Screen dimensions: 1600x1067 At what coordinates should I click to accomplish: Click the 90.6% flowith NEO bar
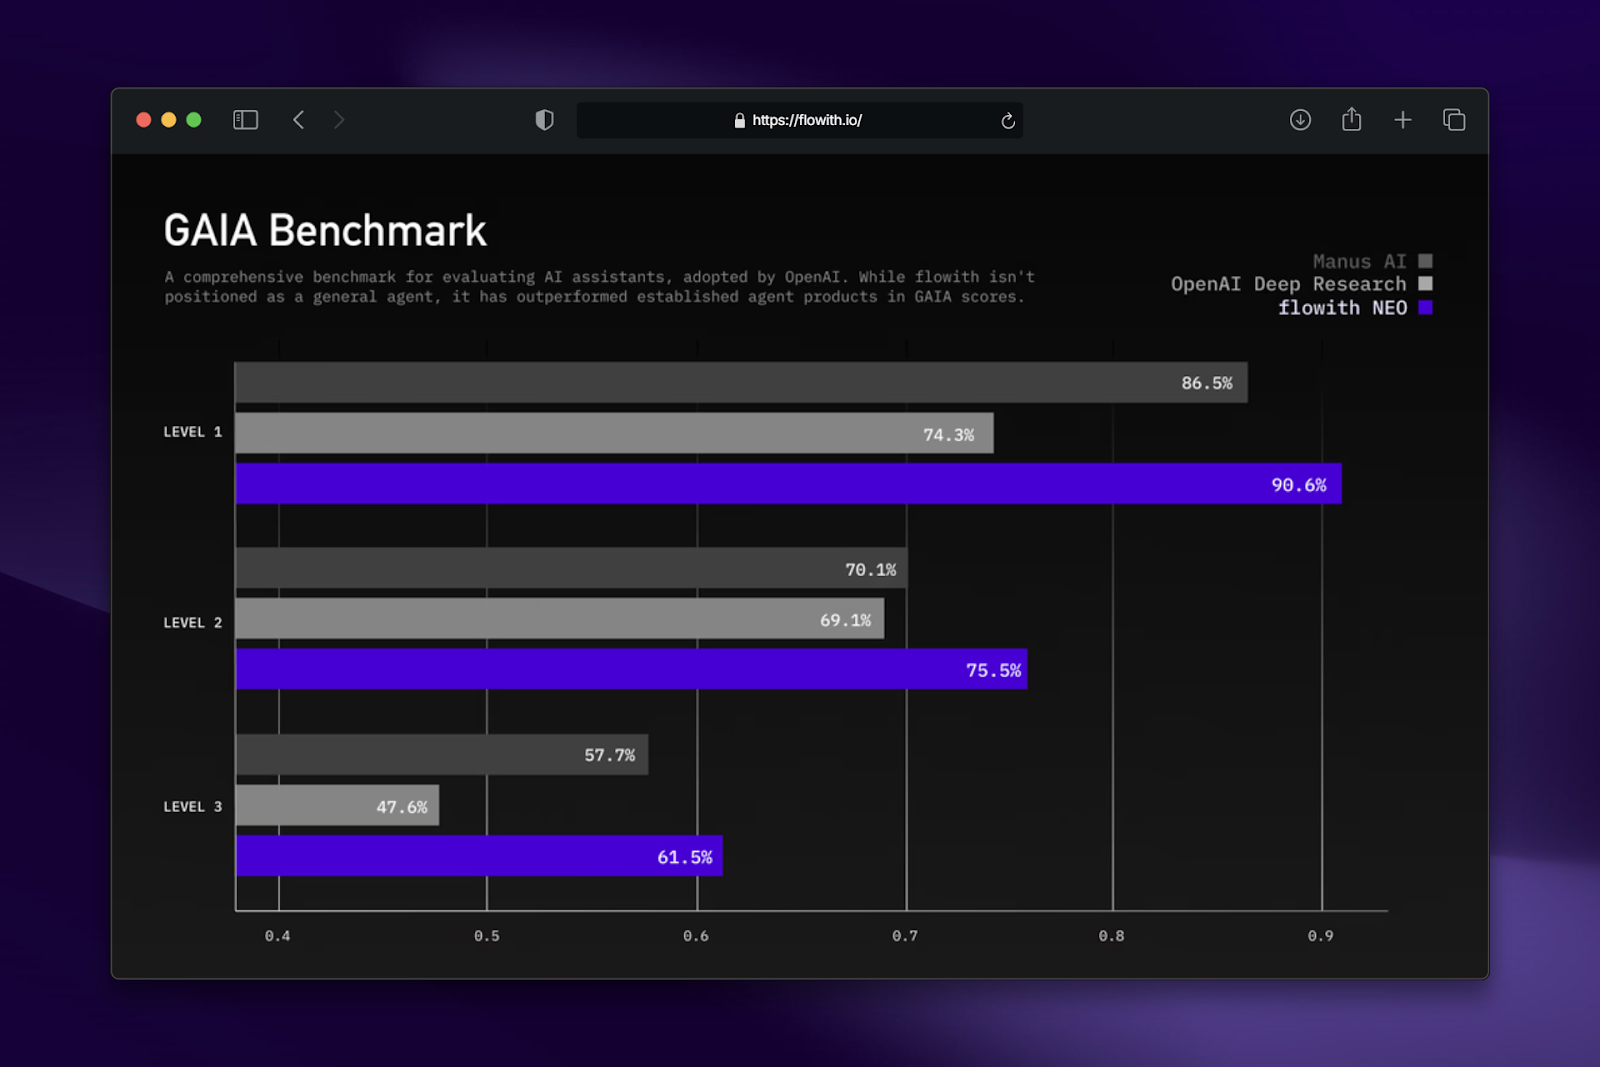pos(788,484)
